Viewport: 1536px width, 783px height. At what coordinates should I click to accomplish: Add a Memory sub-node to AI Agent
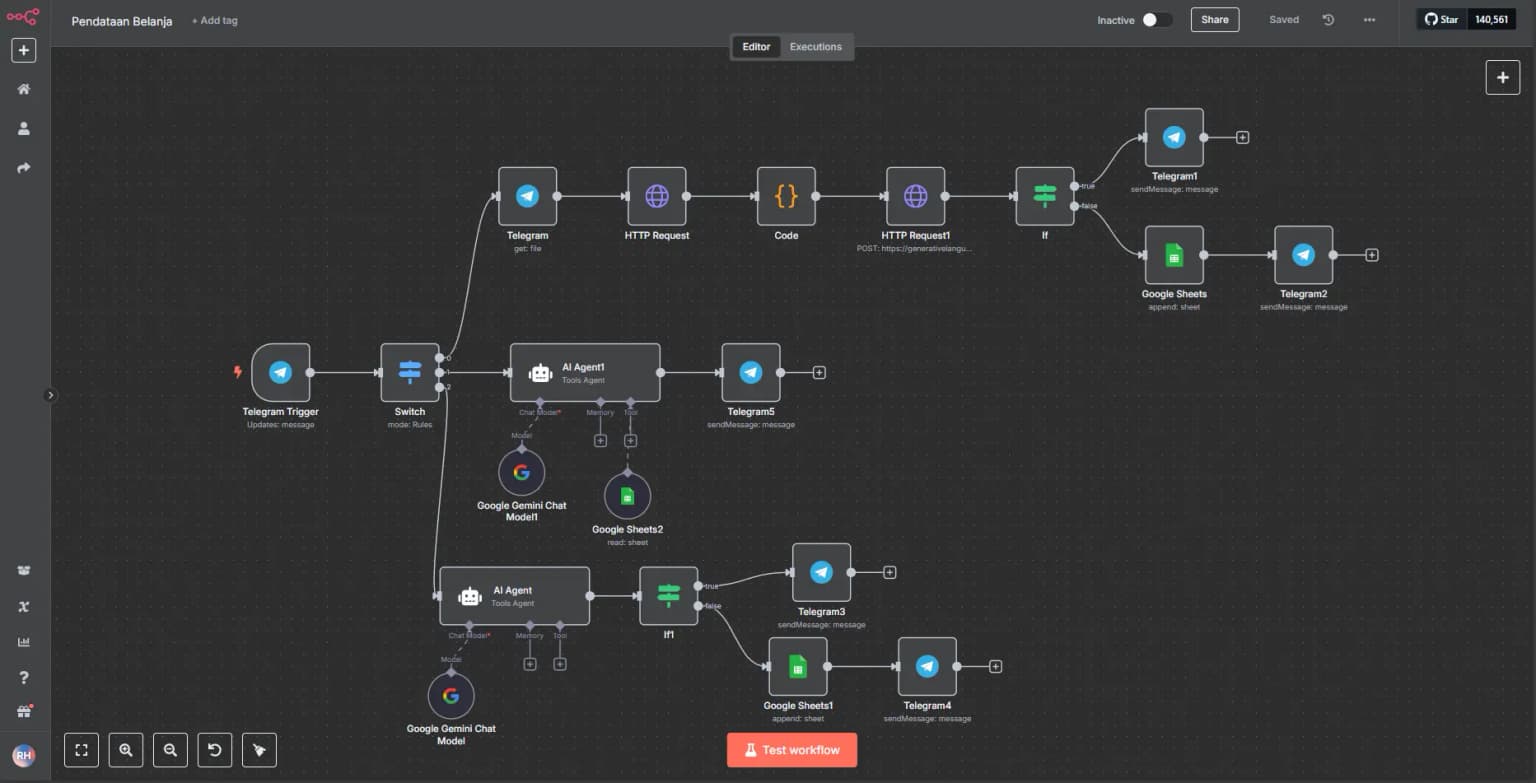point(530,664)
